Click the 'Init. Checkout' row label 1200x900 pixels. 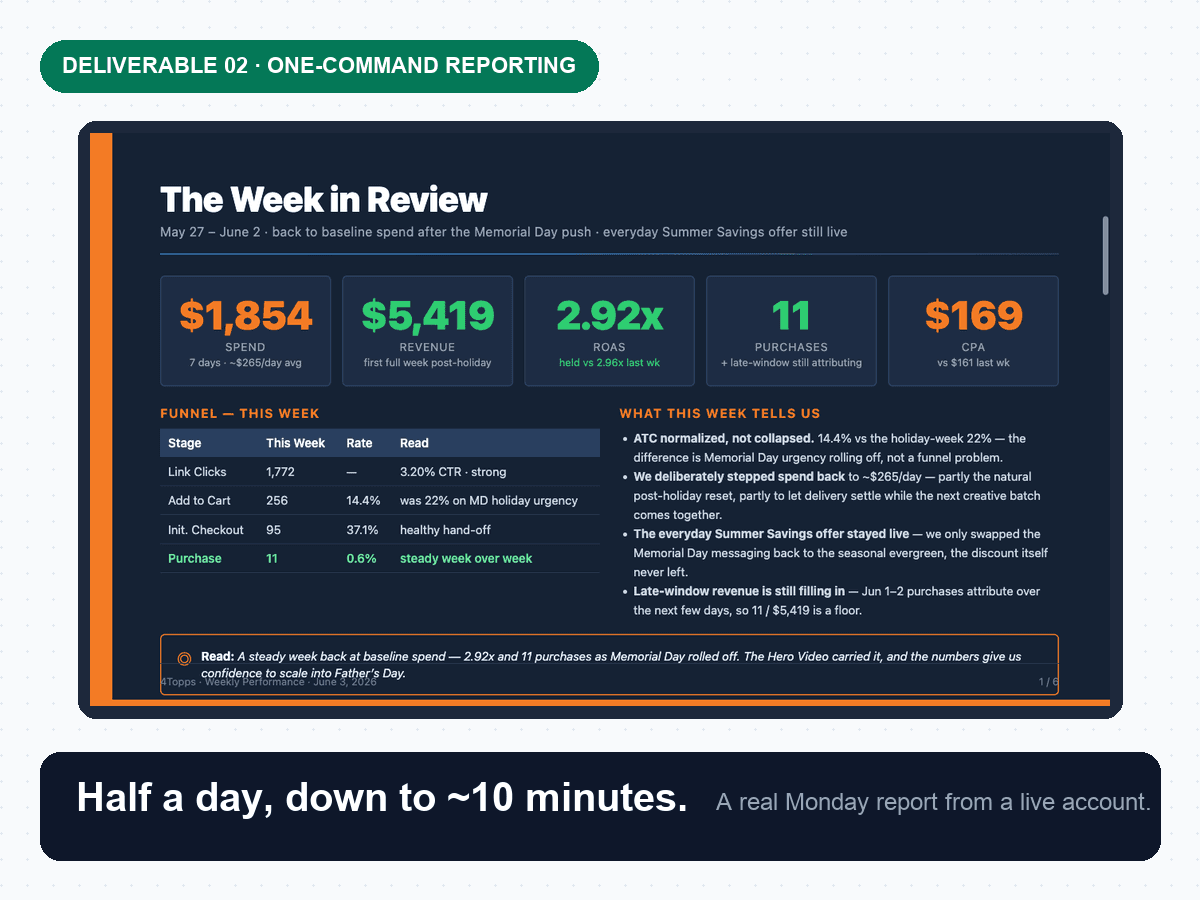click(x=206, y=530)
